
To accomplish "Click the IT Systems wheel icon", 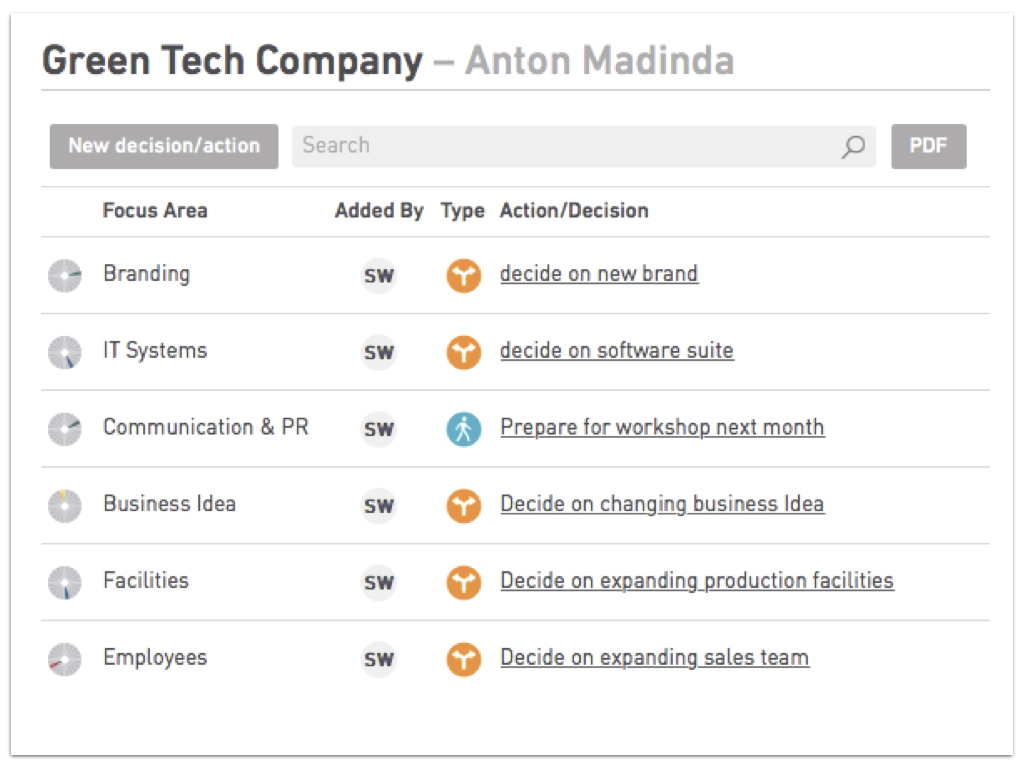I will (65, 353).
